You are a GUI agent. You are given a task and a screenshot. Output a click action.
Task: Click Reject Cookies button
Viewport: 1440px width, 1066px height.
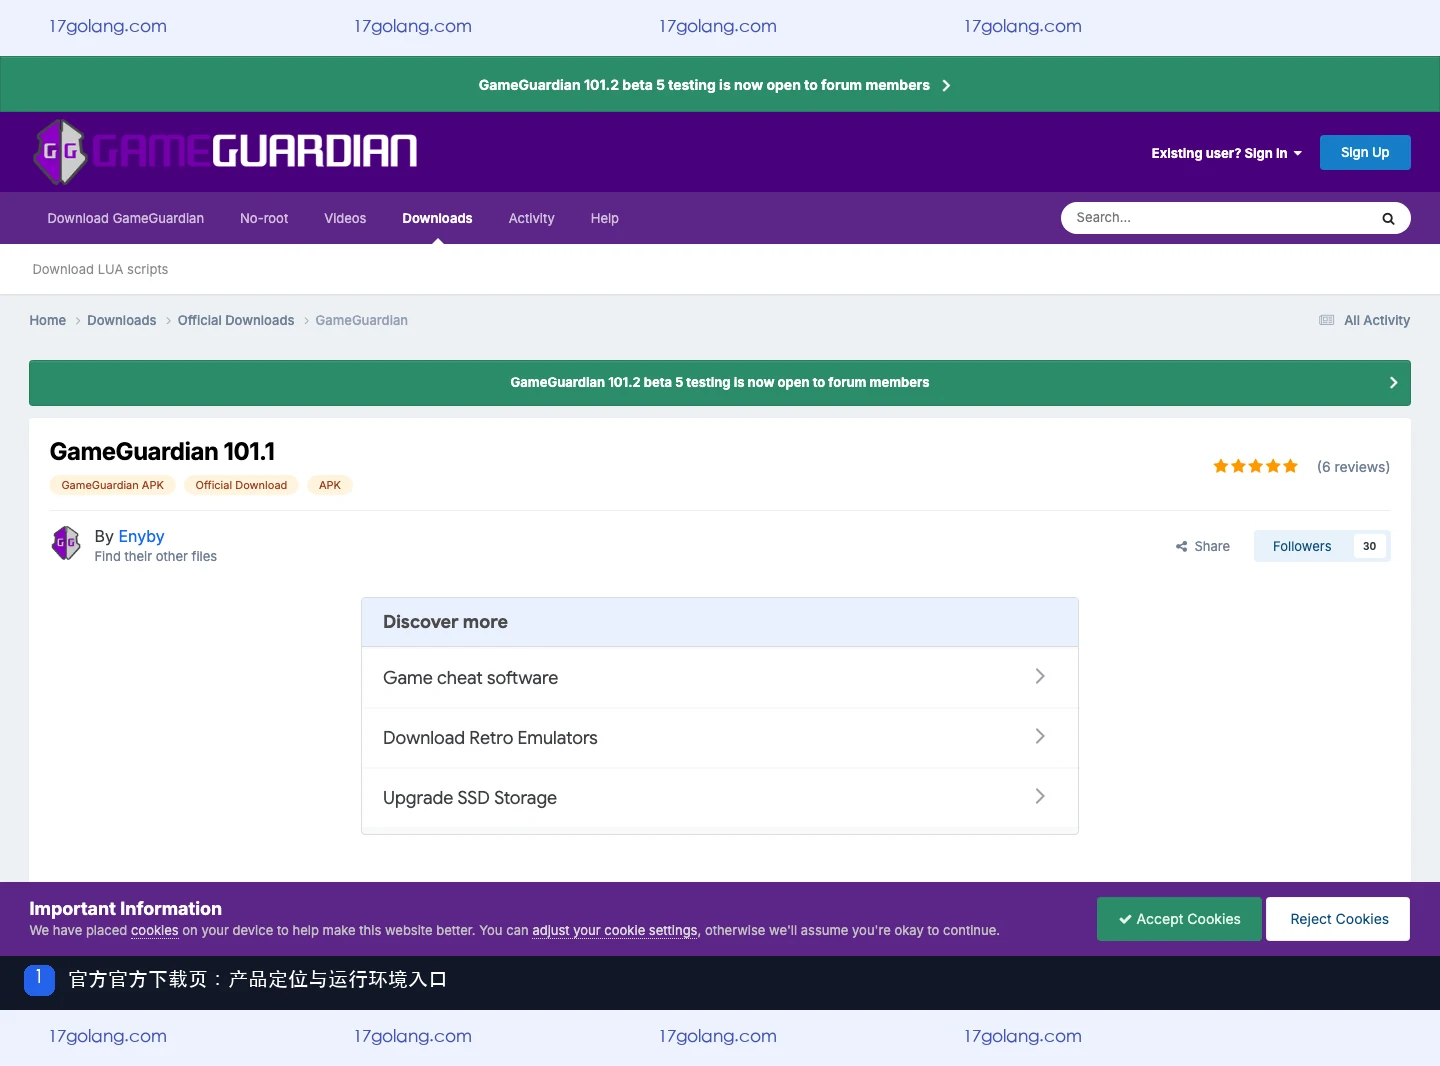pyautogui.click(x=1338, y=919)
